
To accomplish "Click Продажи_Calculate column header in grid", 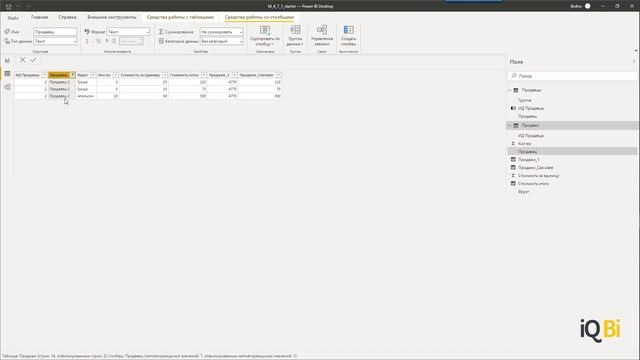I will pos(256,75).
